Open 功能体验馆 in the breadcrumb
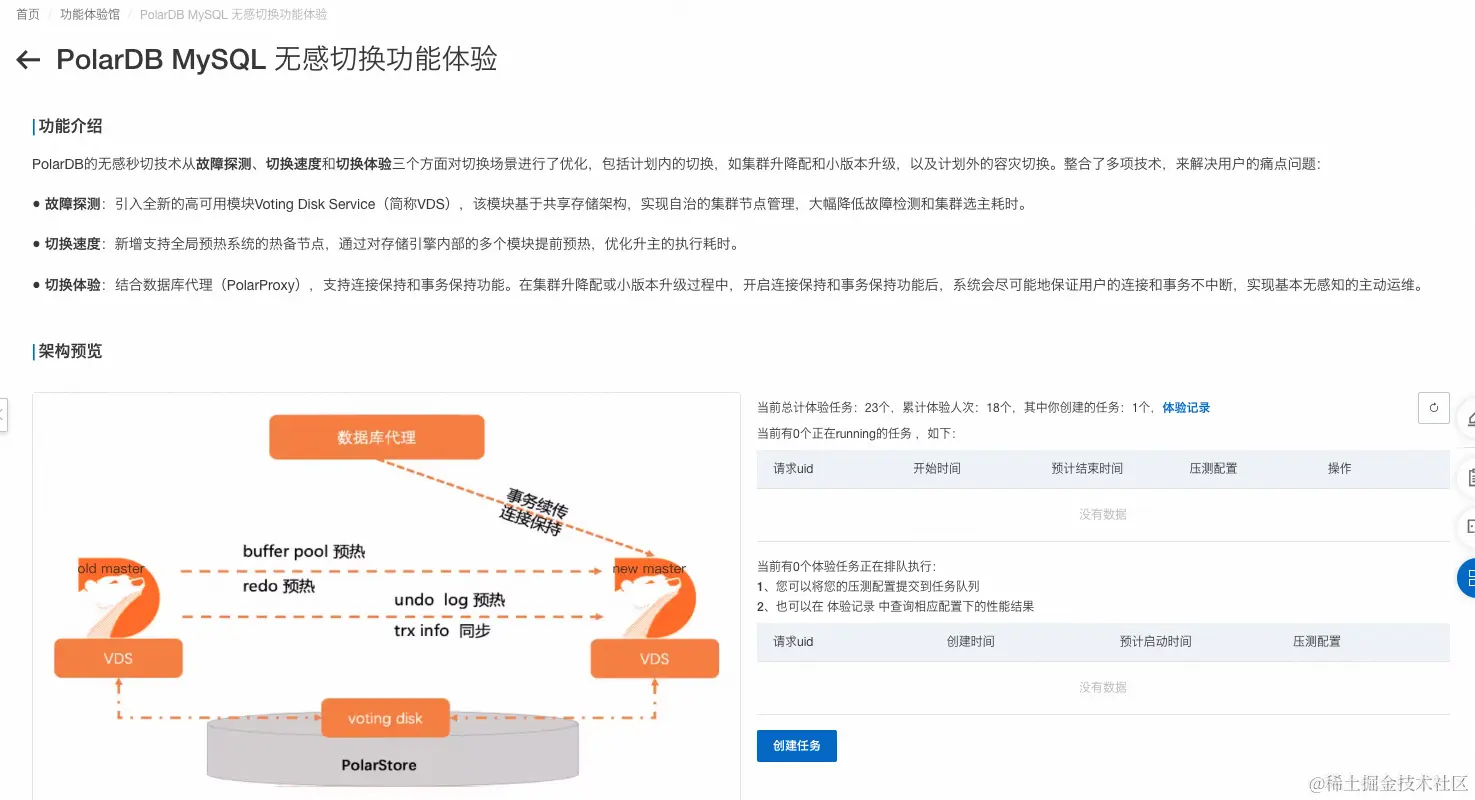Screen dimensions: 1475x800 click(x=90, y=15)
